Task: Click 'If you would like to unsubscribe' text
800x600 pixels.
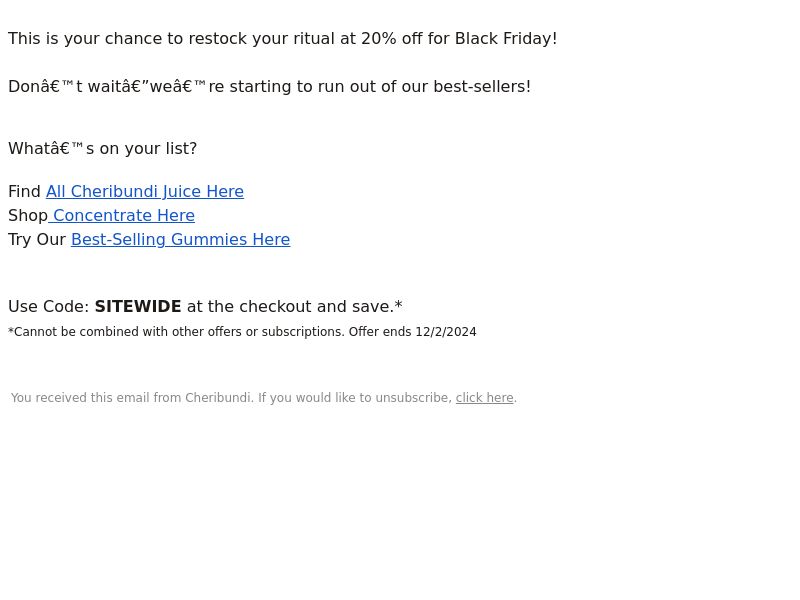Action: click(355, 397)
